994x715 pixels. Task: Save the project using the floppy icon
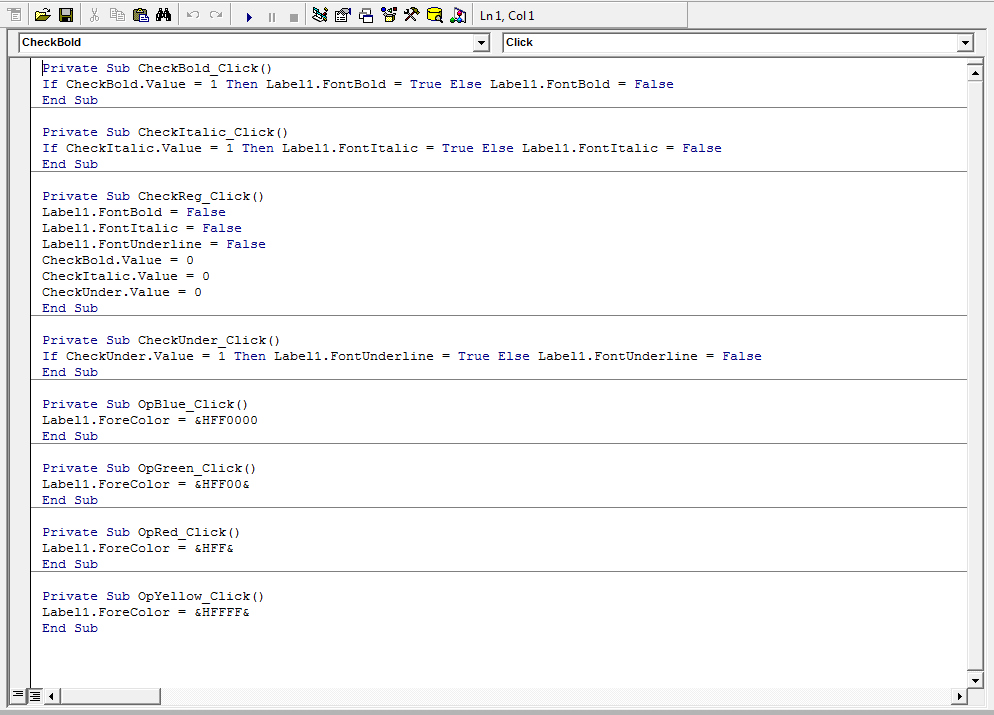(65, 15)
